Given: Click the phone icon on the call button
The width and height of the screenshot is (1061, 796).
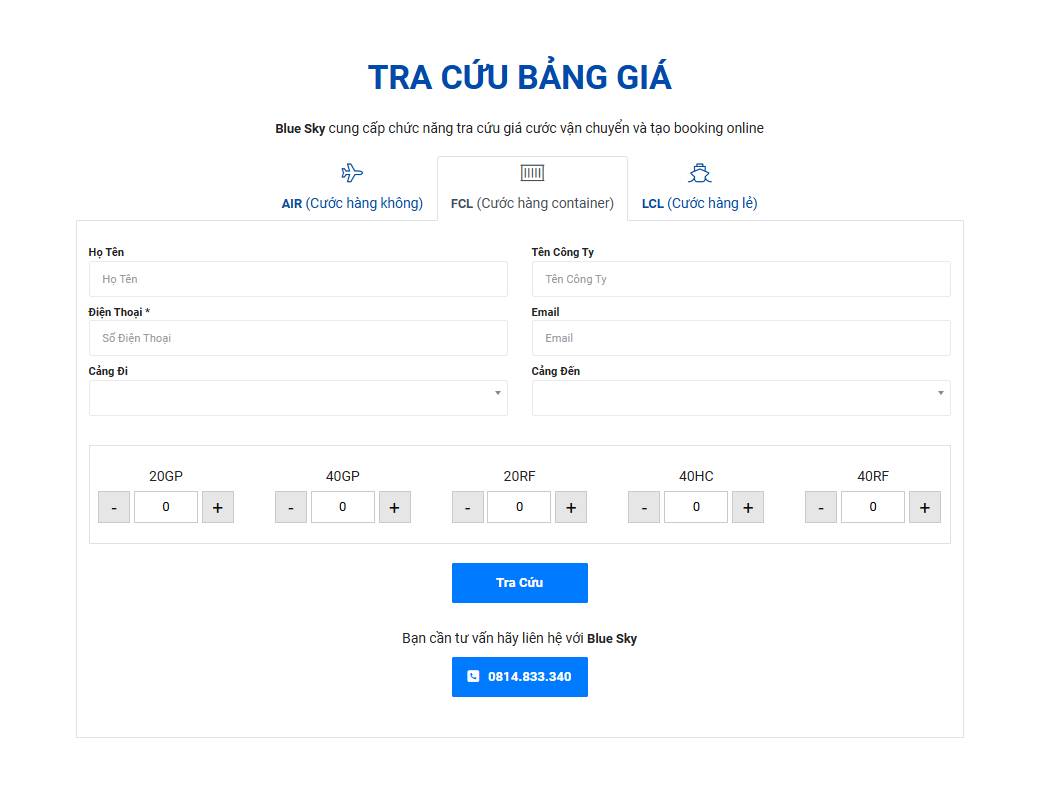Looking at the screenshot, I should tap(474, 676).
